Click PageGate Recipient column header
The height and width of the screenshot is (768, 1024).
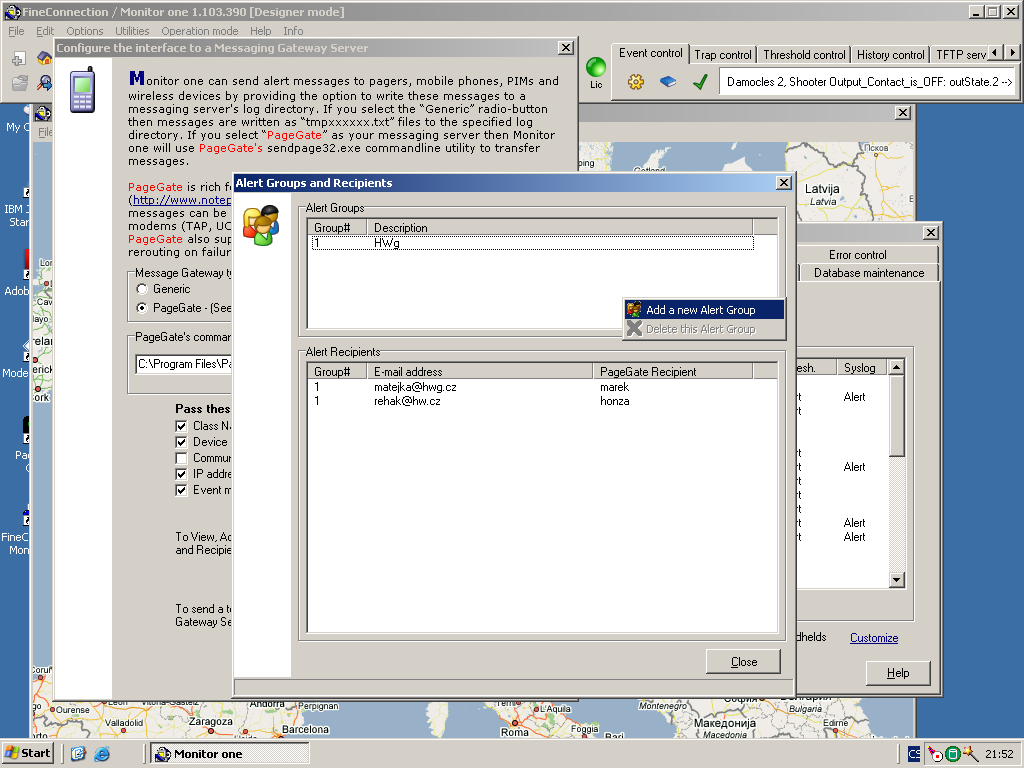coord(673,372)
